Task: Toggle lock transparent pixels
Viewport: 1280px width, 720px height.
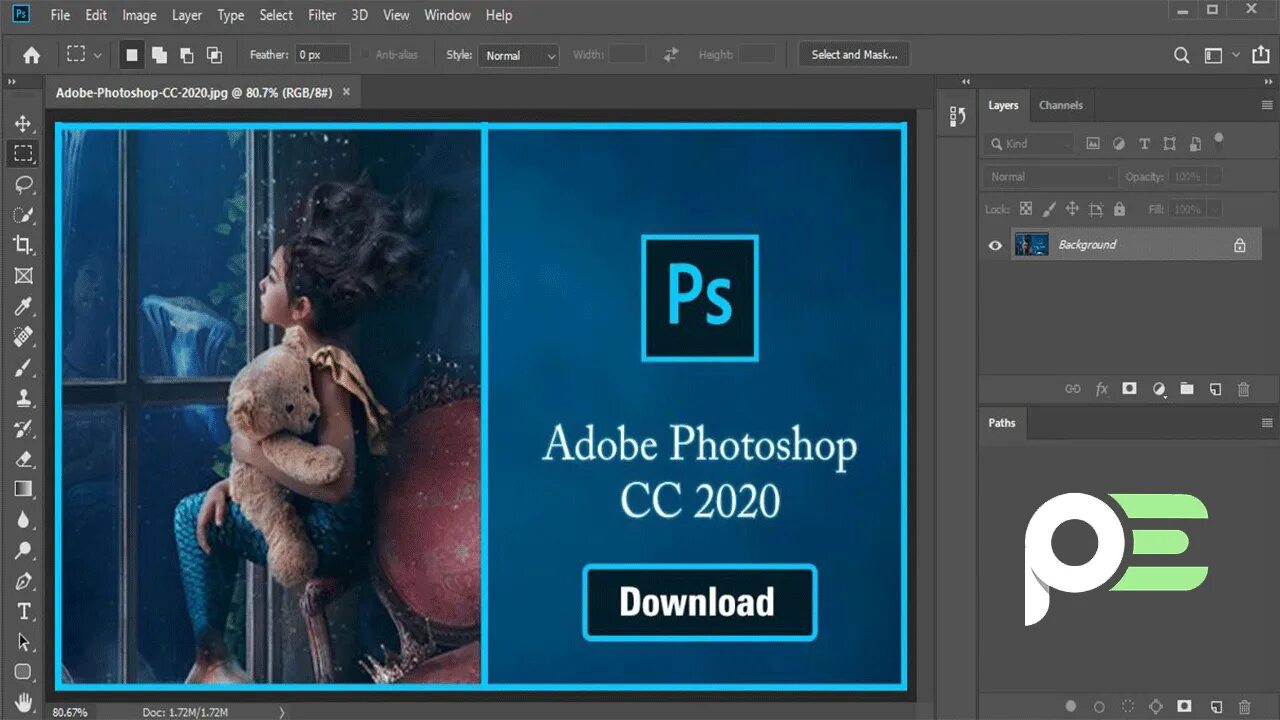Action: pos(1025,209)
